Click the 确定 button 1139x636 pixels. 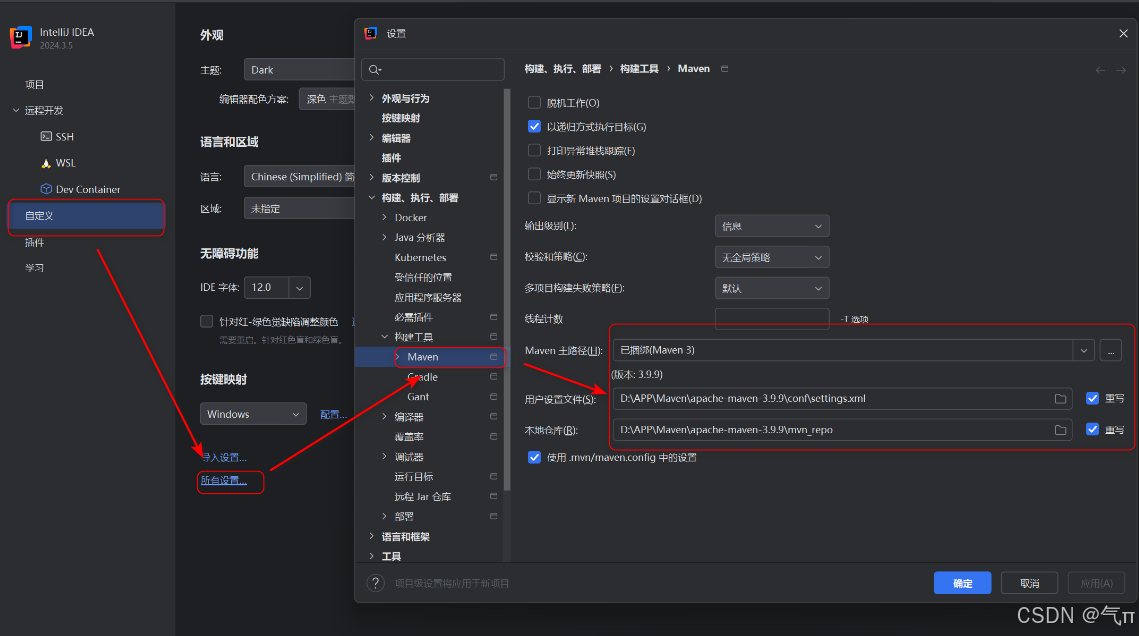[x=962, y=583]
